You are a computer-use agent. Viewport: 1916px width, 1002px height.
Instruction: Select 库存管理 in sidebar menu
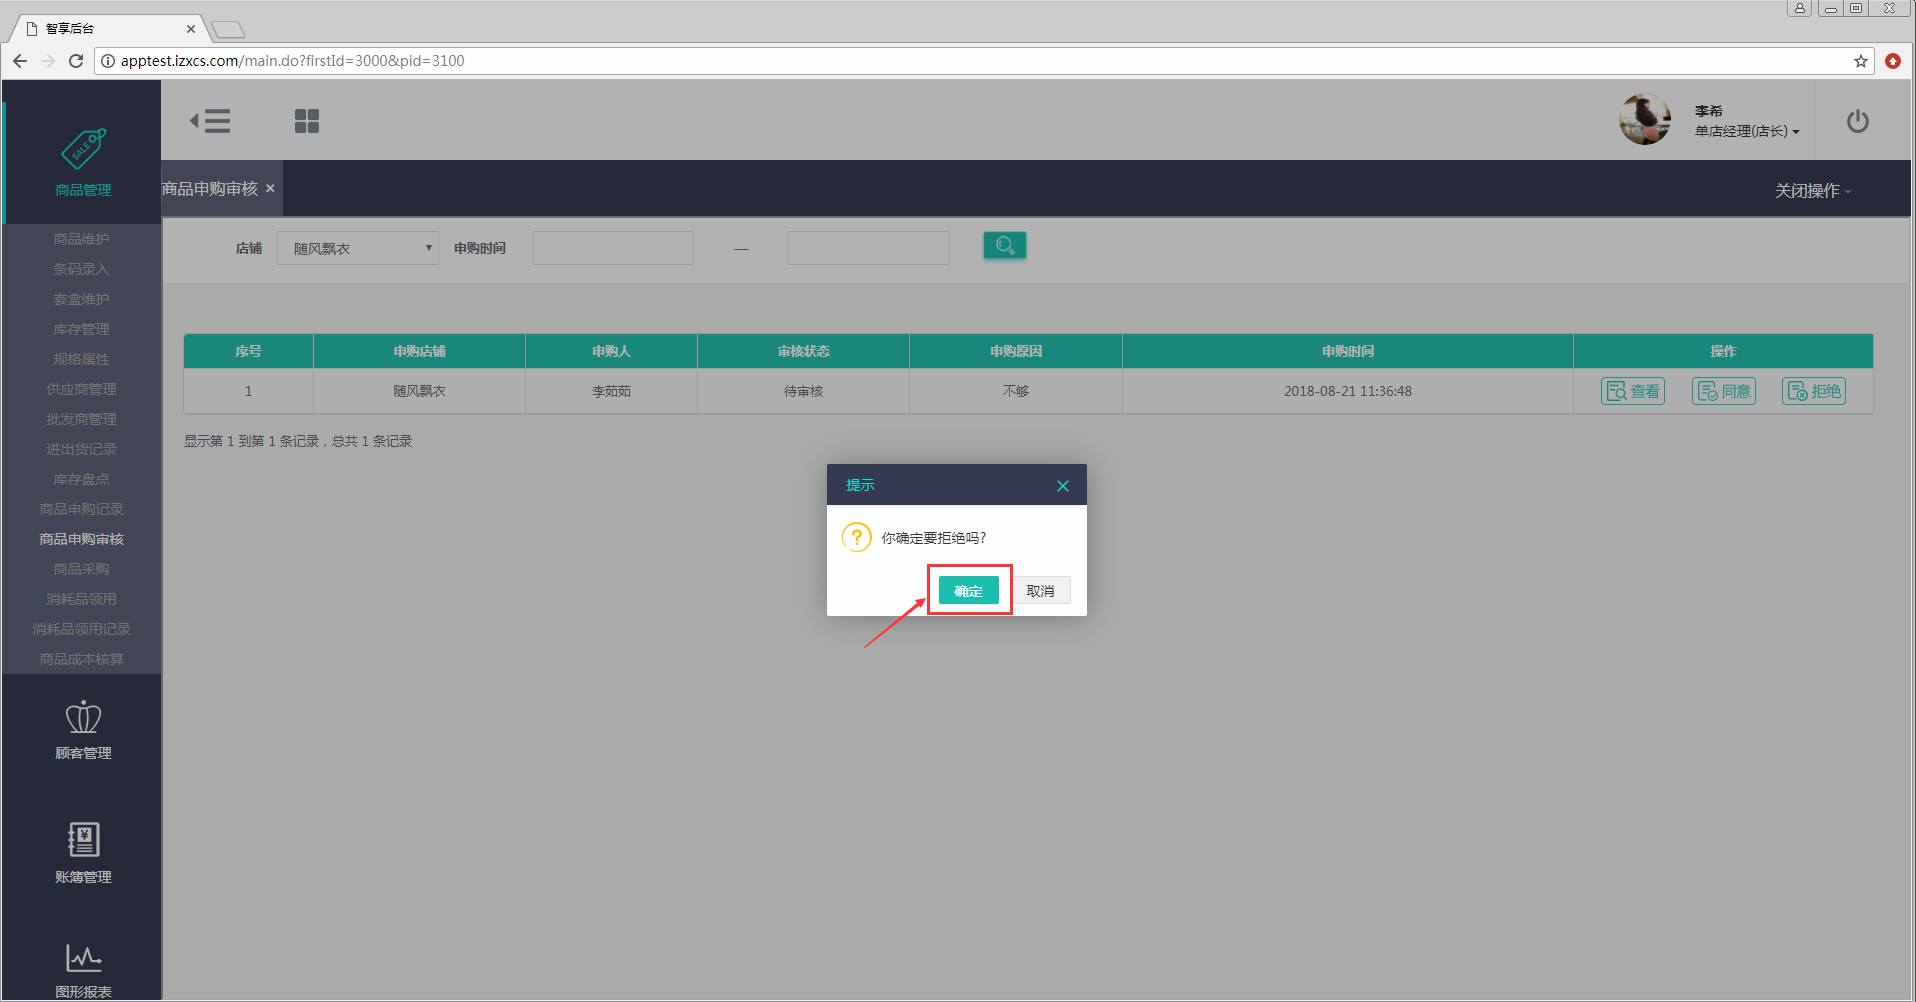82,329
